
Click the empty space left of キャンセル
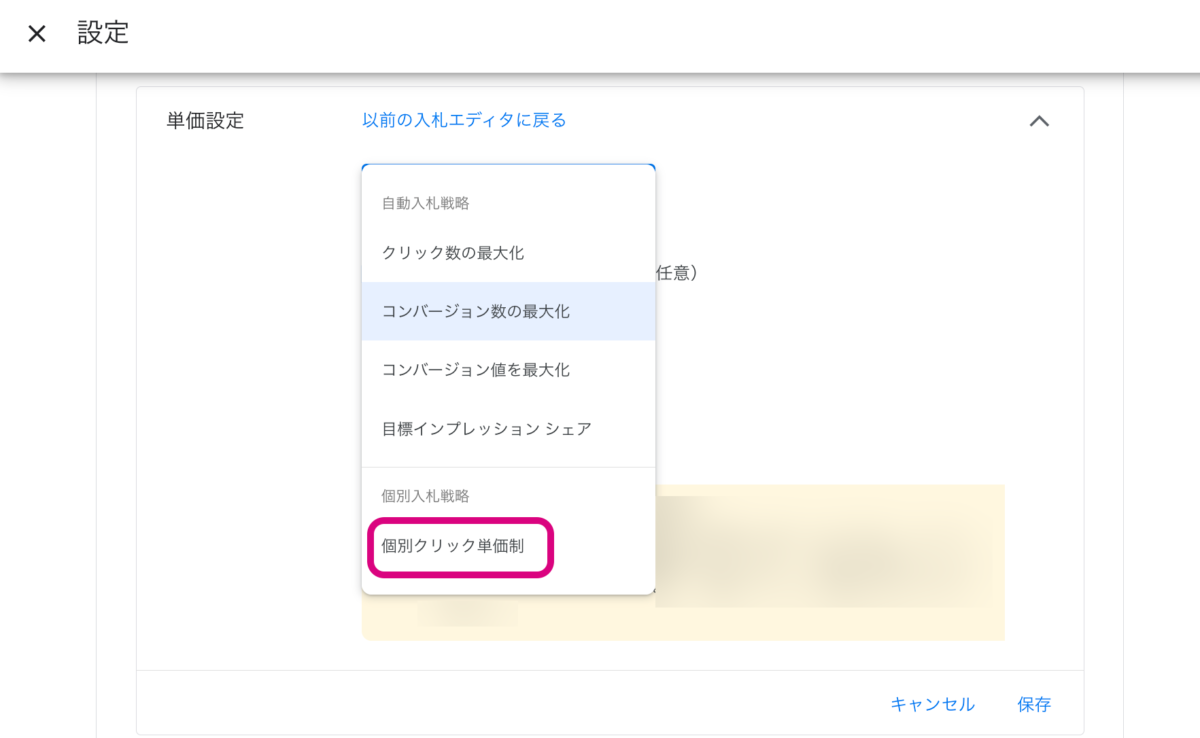(600, 704)
